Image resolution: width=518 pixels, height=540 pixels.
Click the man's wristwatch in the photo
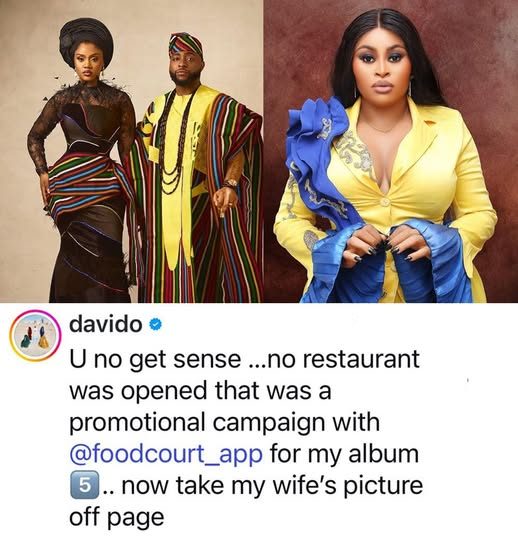[x=230, y=183]
